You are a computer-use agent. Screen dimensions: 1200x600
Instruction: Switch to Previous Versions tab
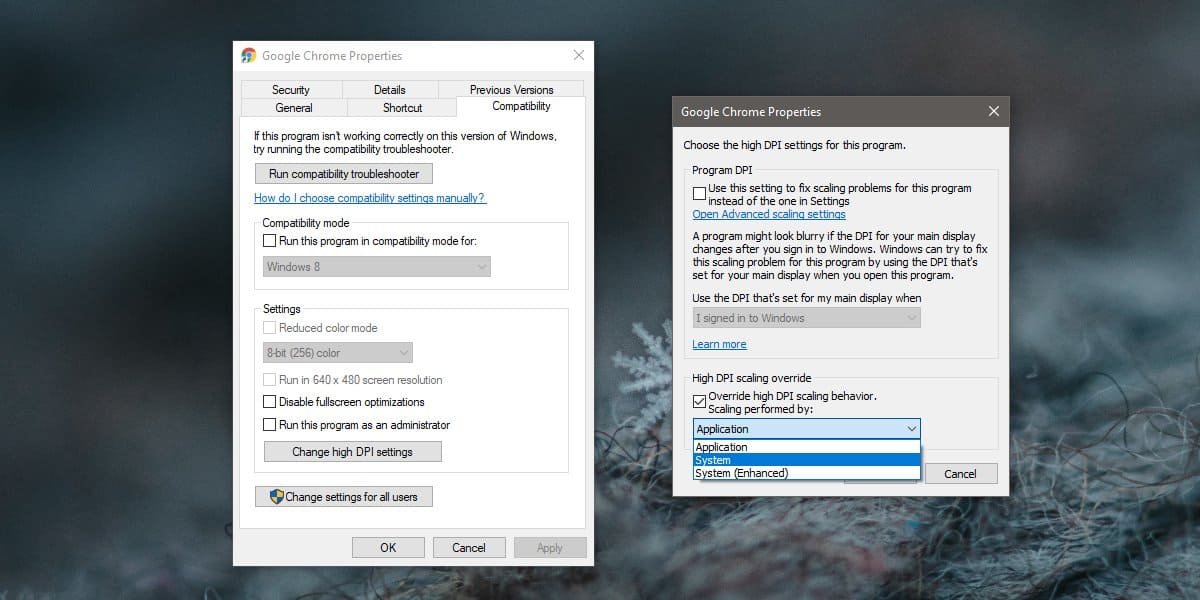pos(511,90)
